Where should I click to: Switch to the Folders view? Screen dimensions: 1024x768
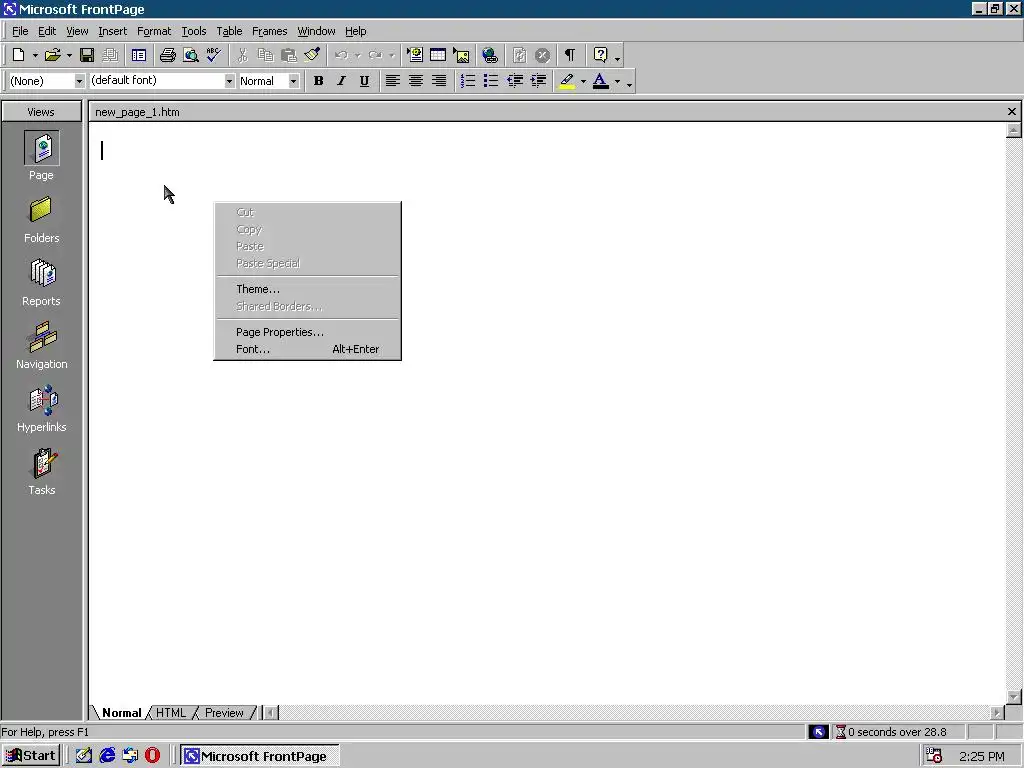[x=41, y=221]
